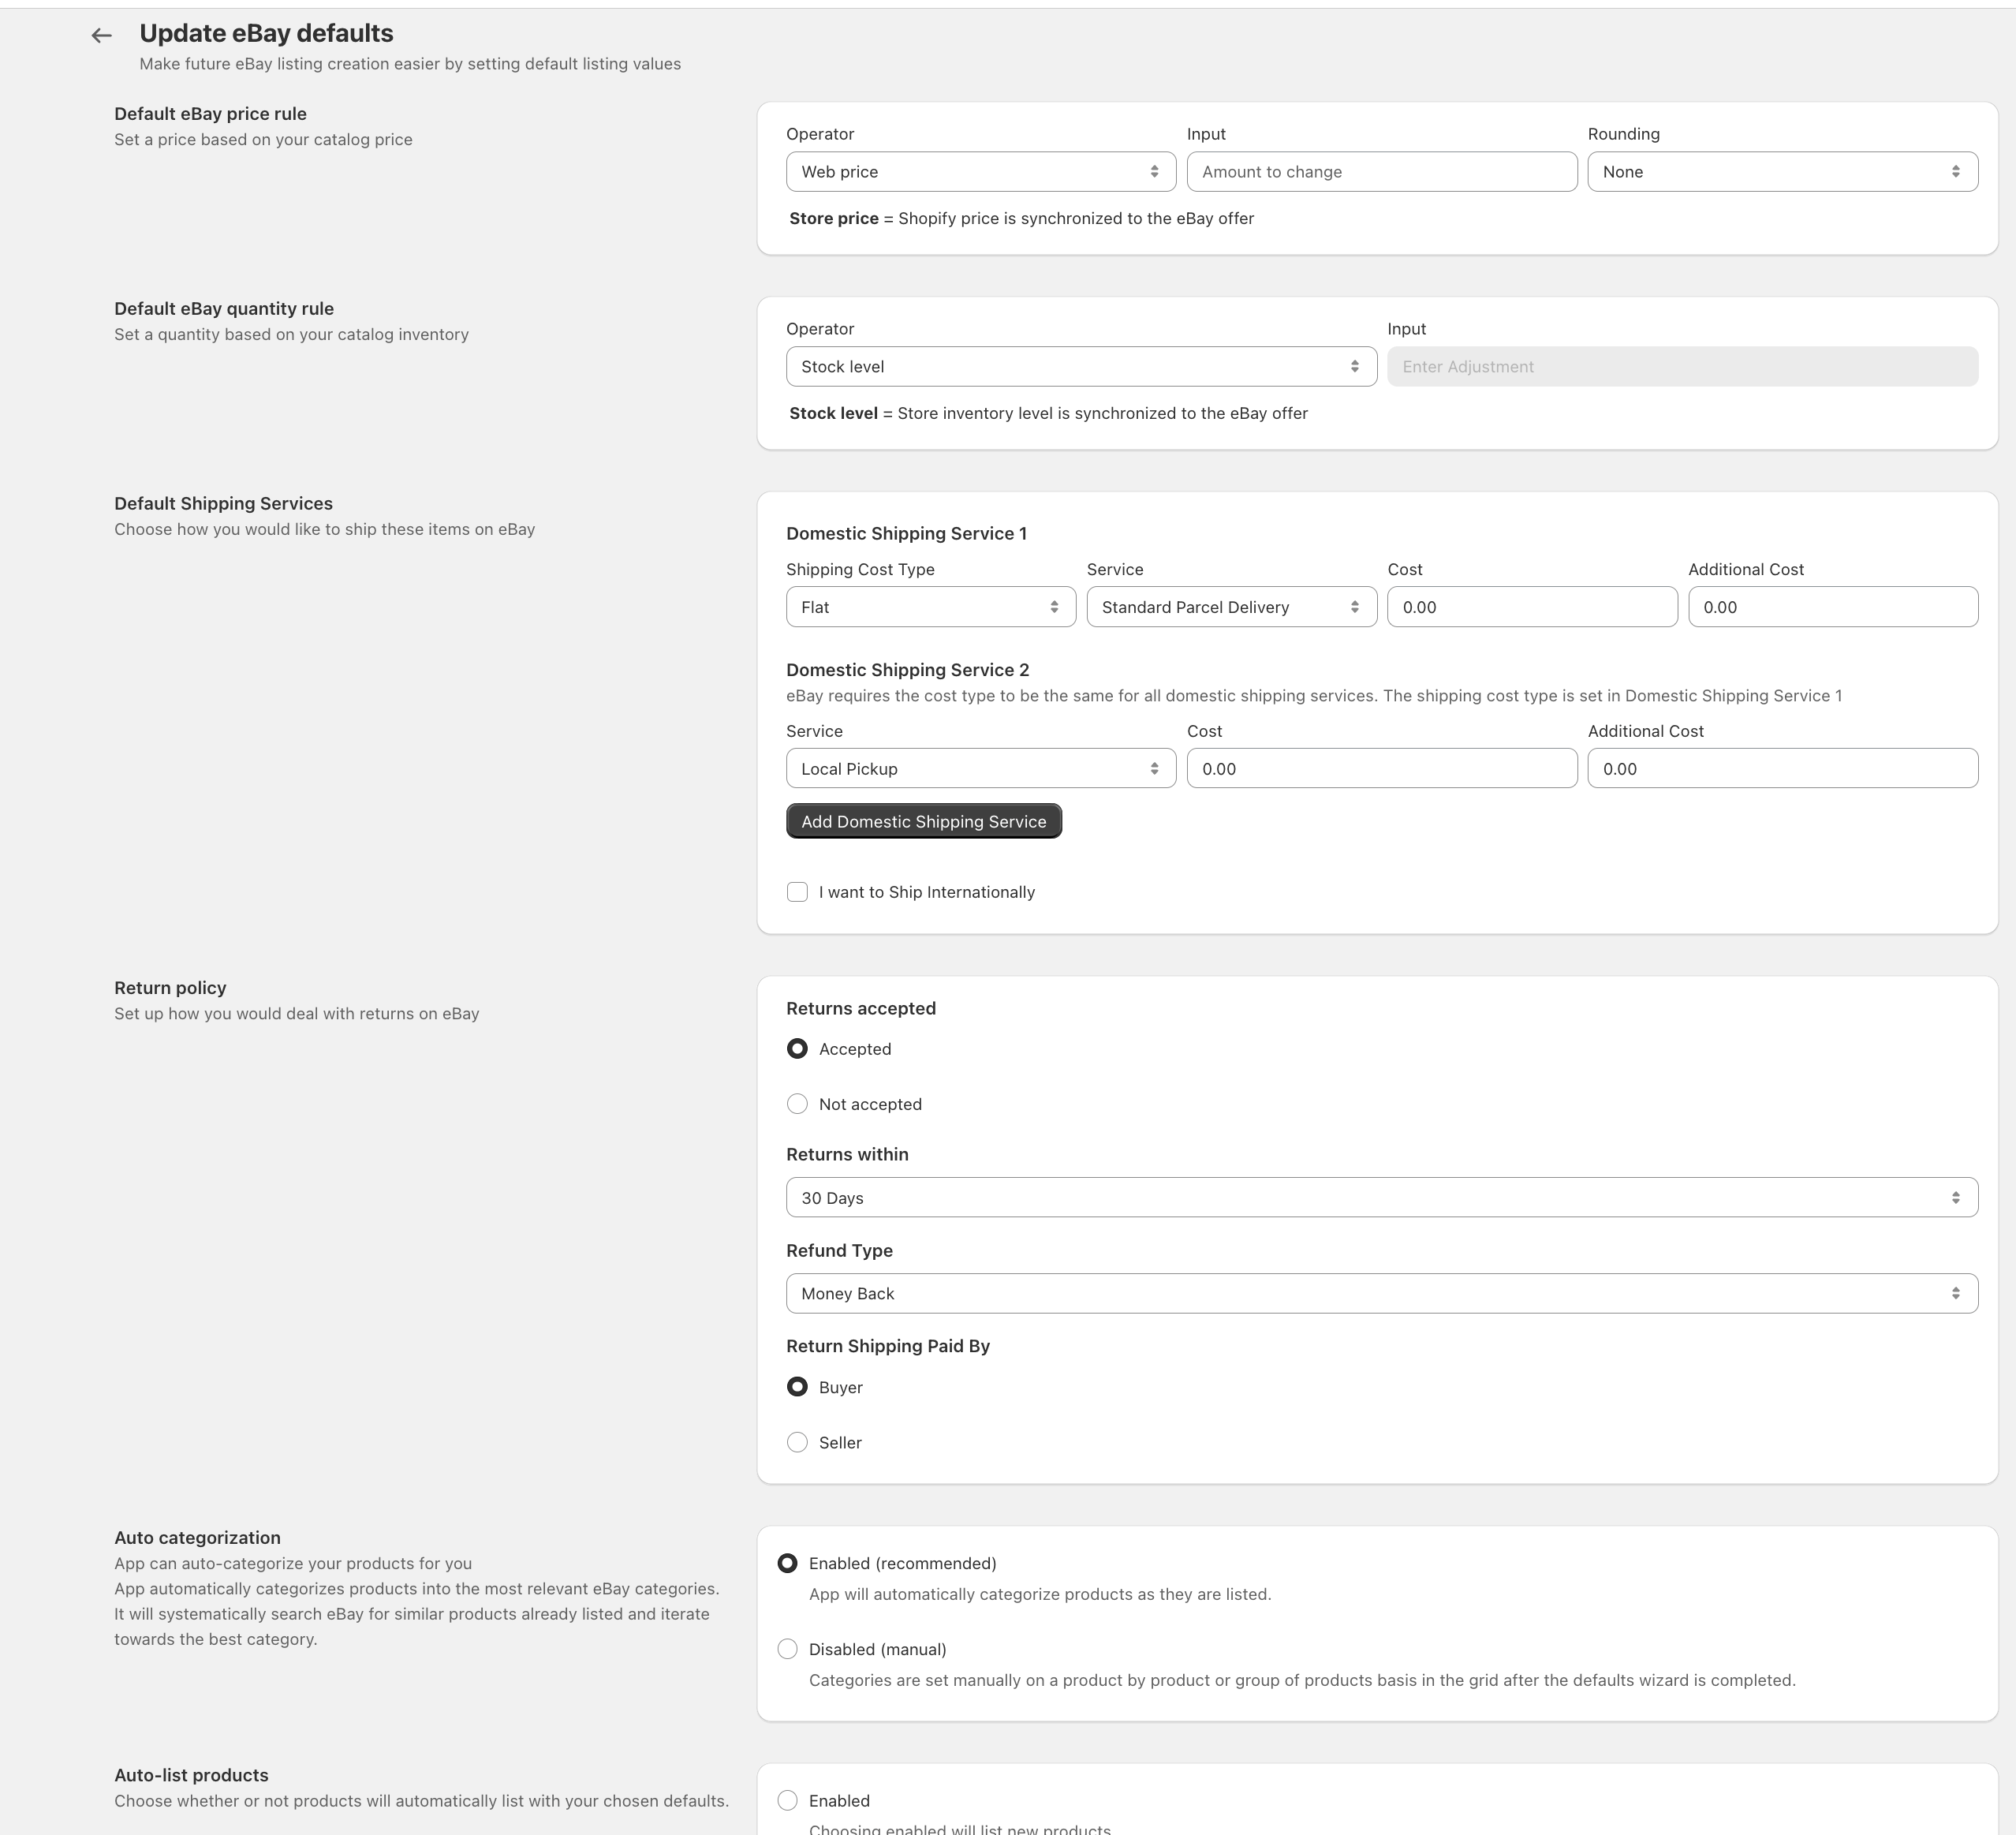The width and height of the screenshot is (2016, 1835).
Task: Select Not accepted for returns
Action: coord(797,1103)
